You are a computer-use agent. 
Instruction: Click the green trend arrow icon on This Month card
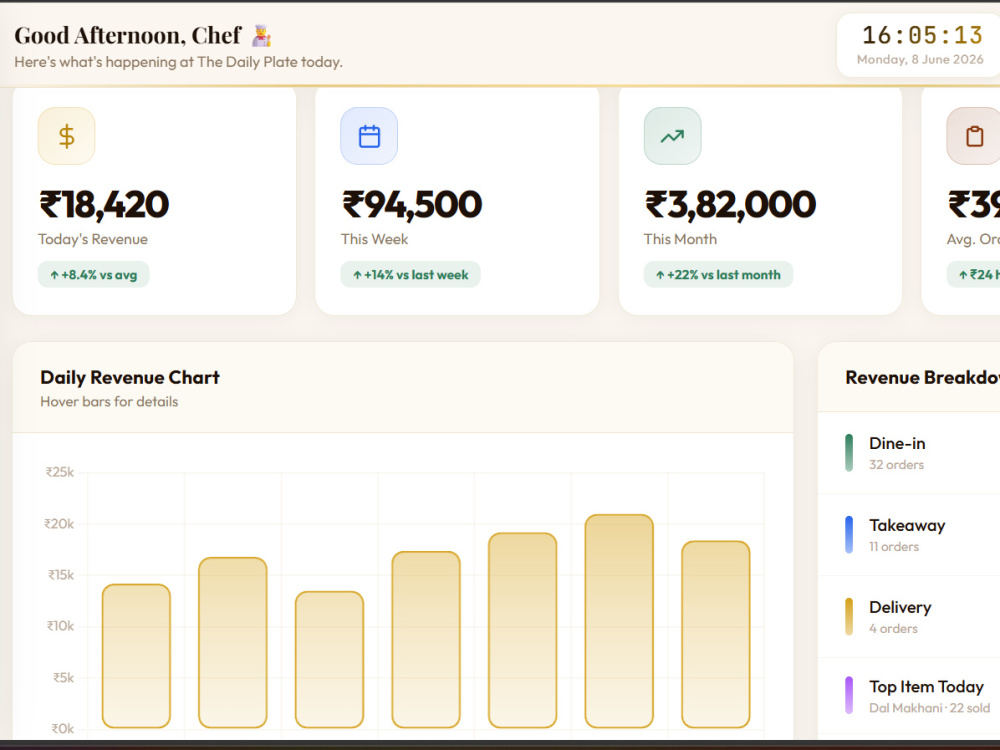coord(672,136)
